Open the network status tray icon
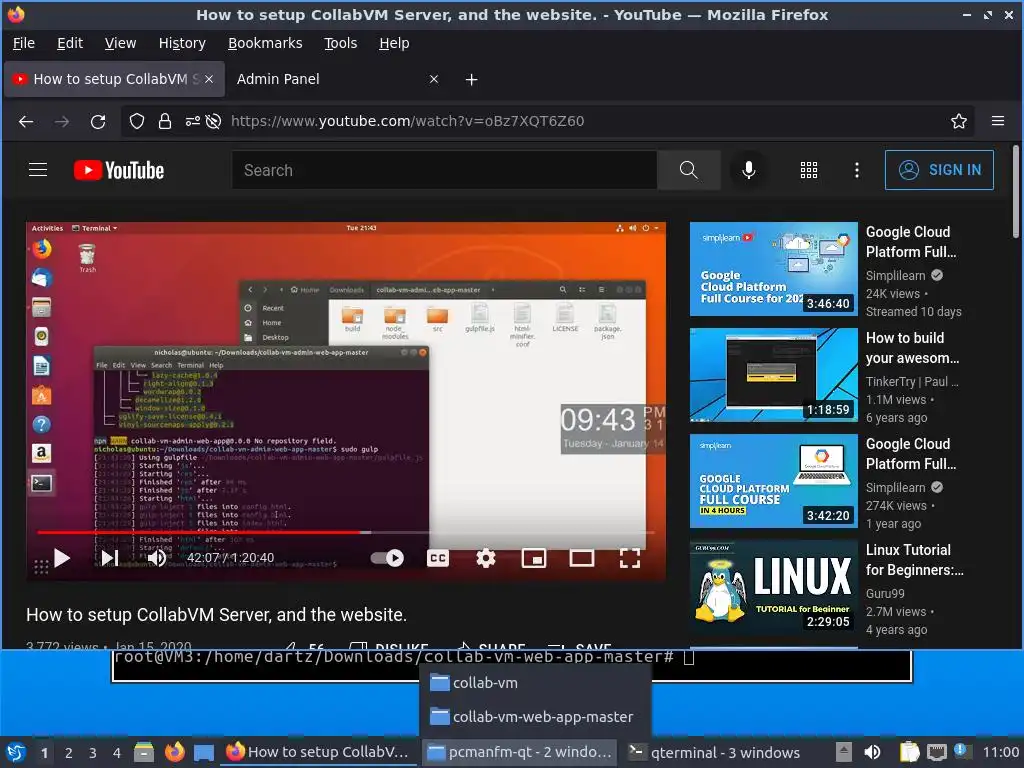The width and height of the screenshot is (1024, 768). click(936, 752)
